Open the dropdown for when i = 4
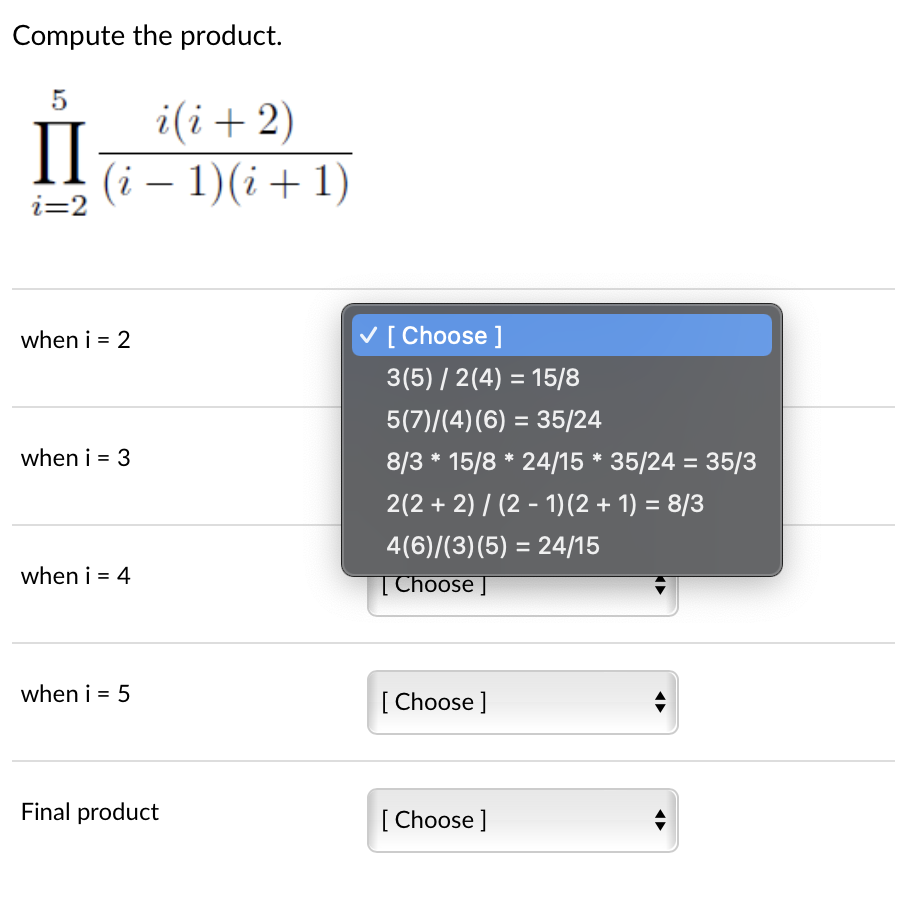 [x=522, y=586]
